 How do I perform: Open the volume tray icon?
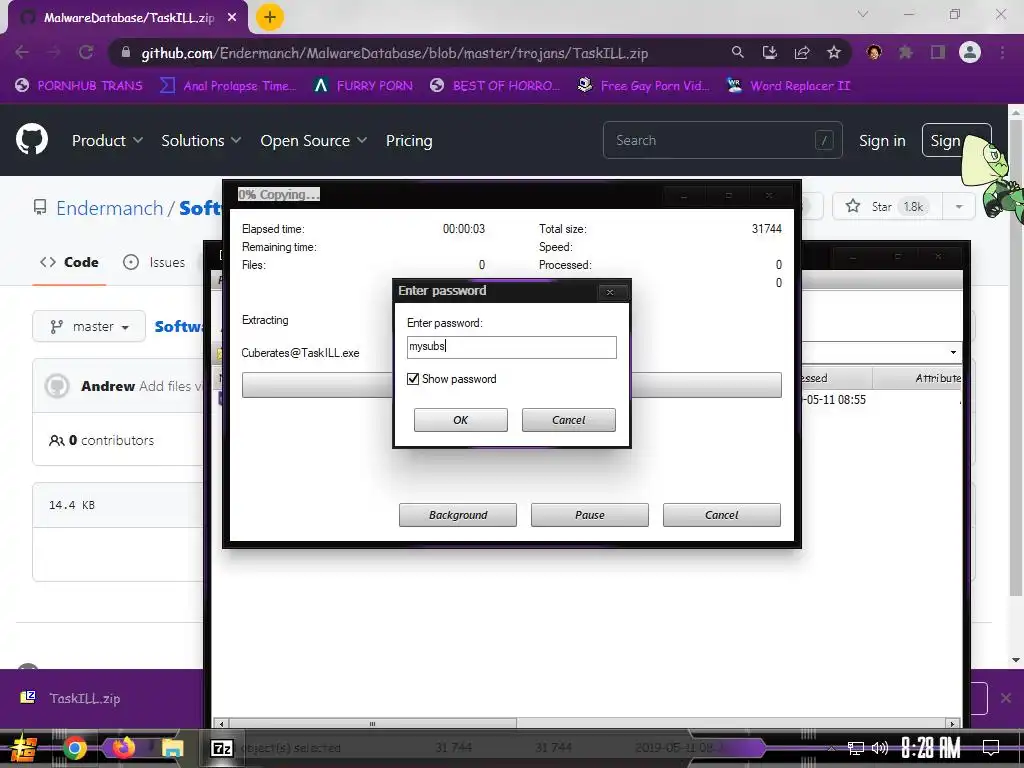pos(880,748)
